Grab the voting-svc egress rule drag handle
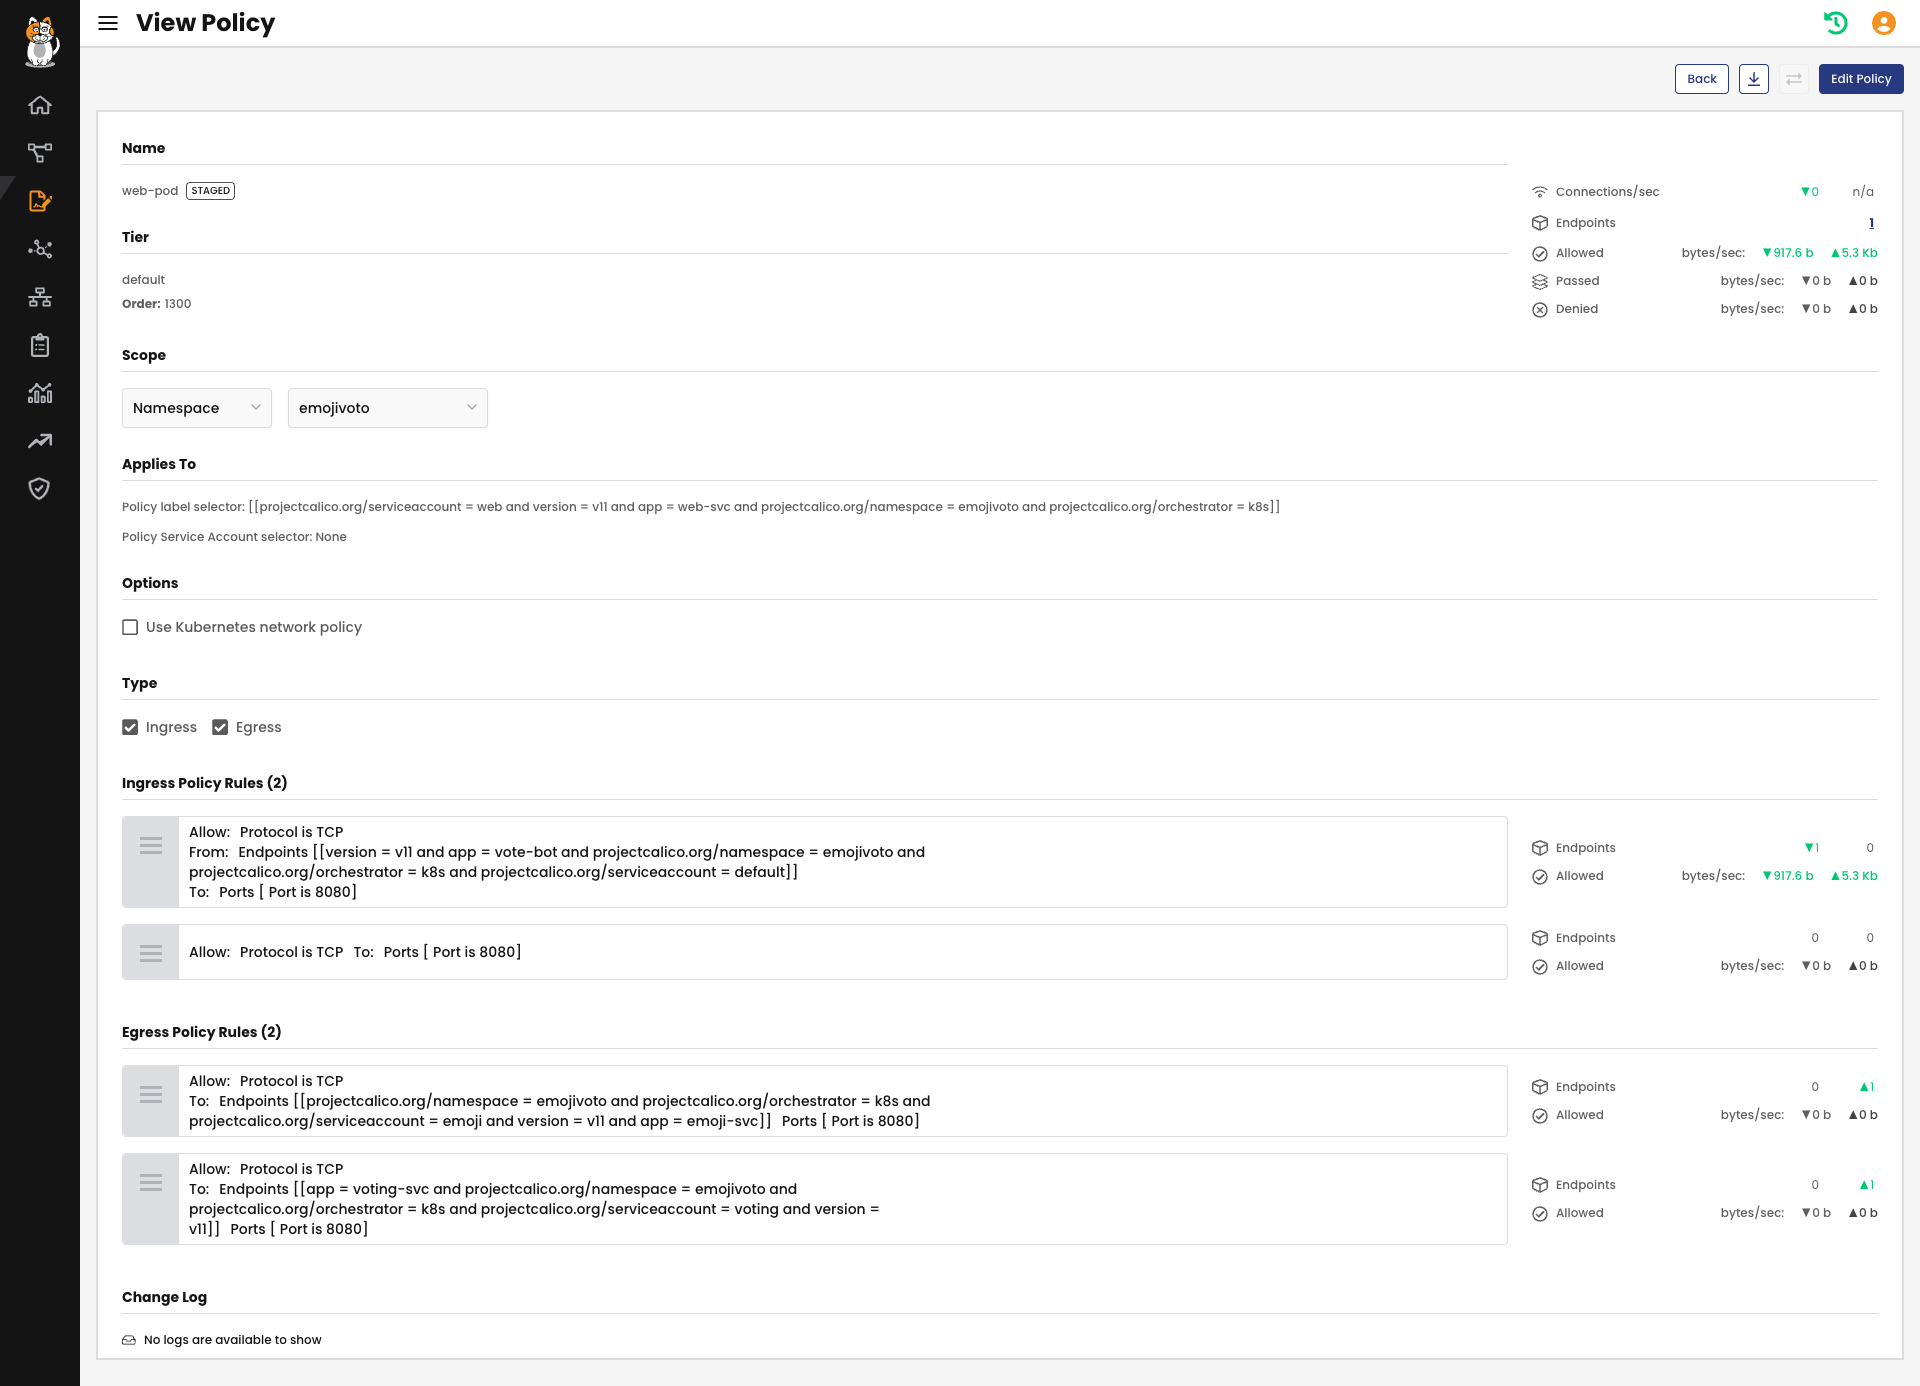1920x1386 pixels. click(x=151, y=1184)
